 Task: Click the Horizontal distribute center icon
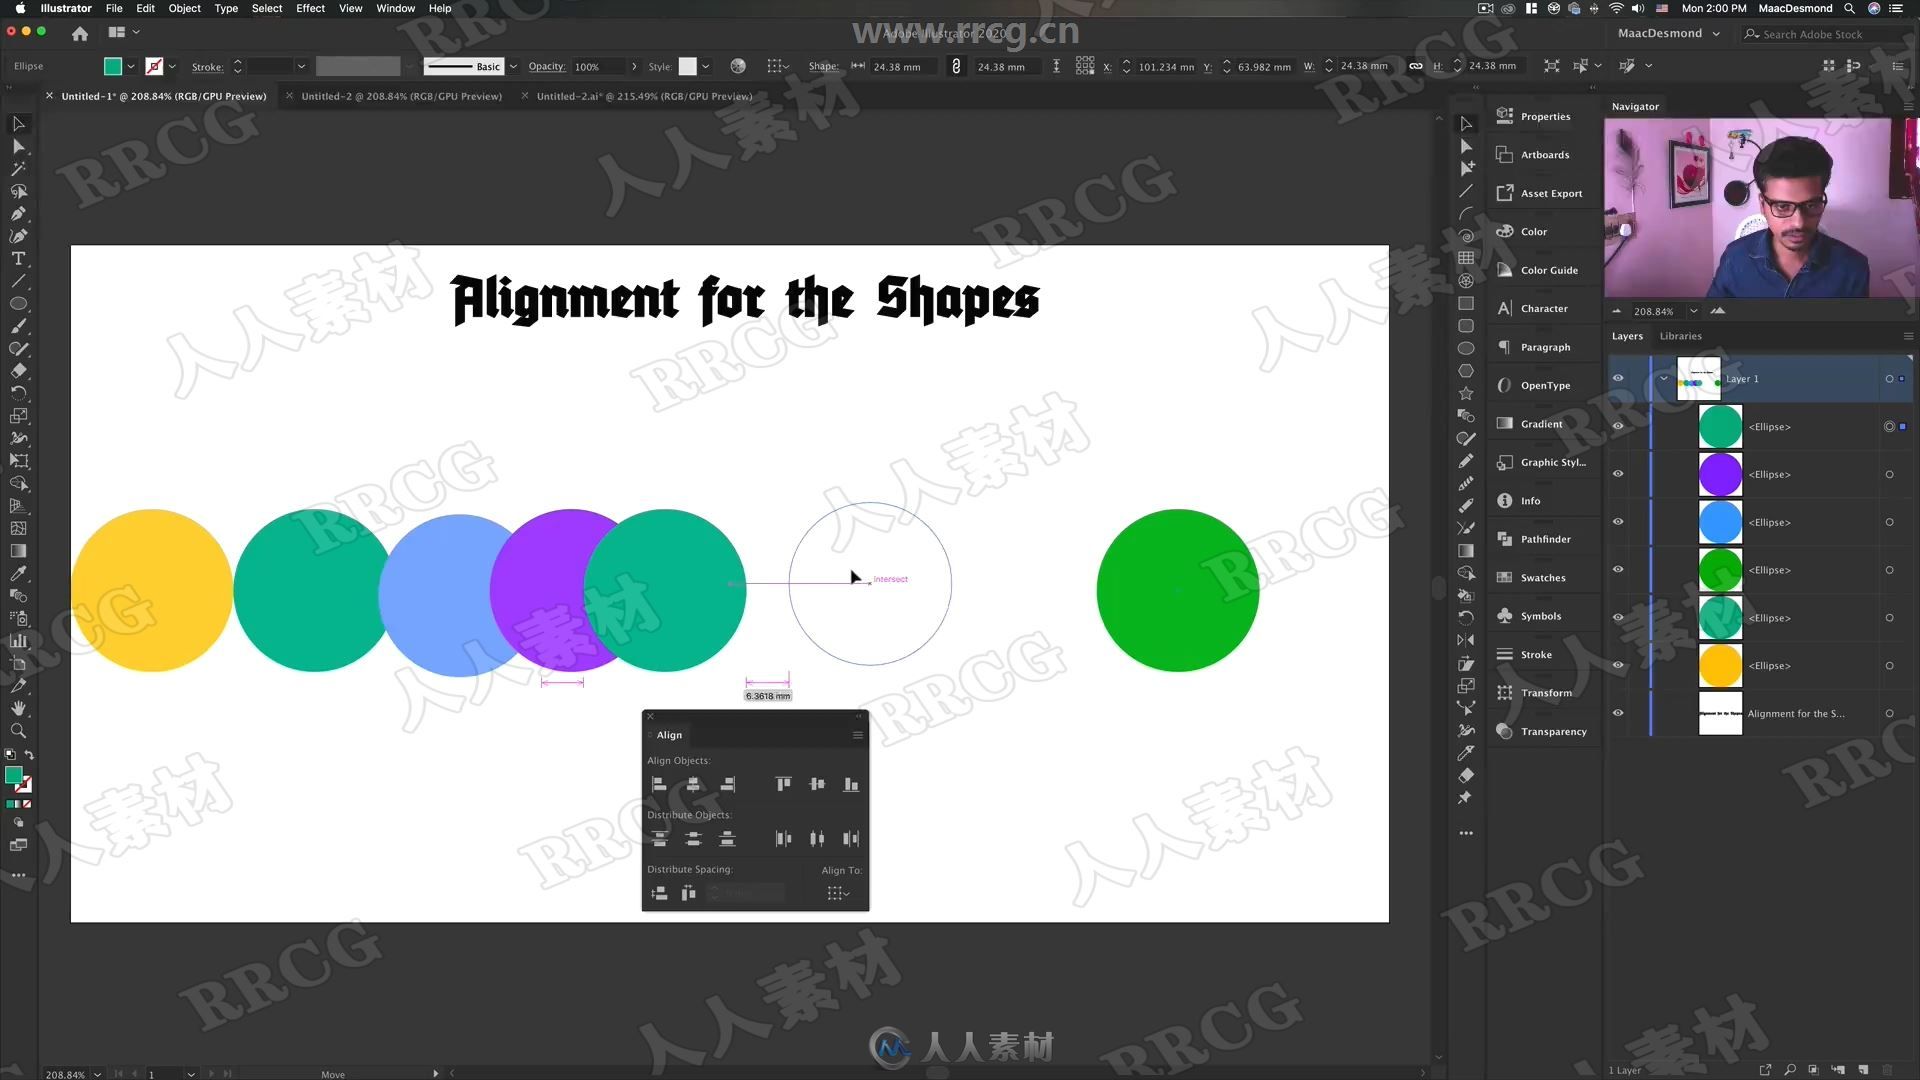tap(818, 839)
